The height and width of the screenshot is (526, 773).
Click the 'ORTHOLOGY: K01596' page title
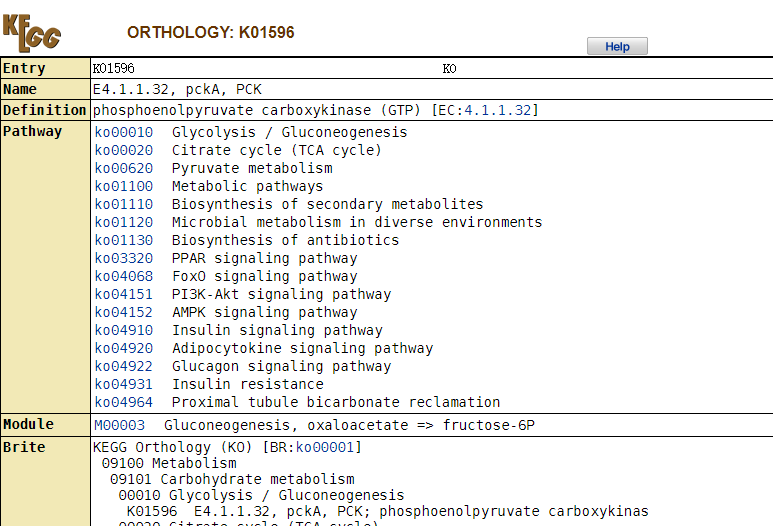point(211,33)
